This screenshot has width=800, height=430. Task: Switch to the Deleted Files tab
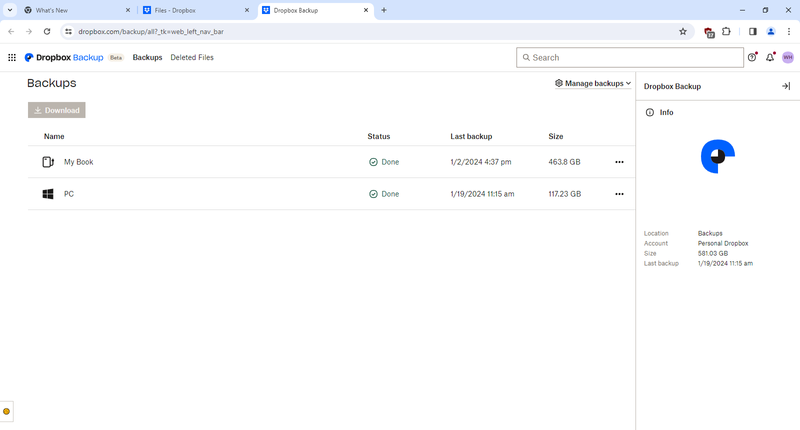pos(192,58)
